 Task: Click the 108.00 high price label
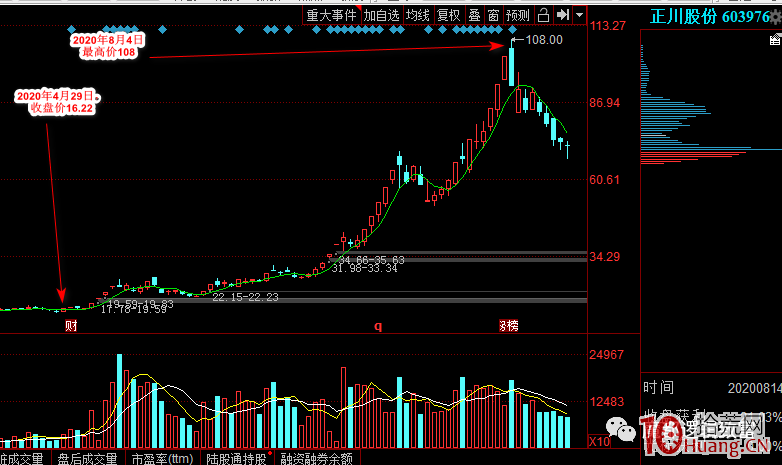click(544, 40)
